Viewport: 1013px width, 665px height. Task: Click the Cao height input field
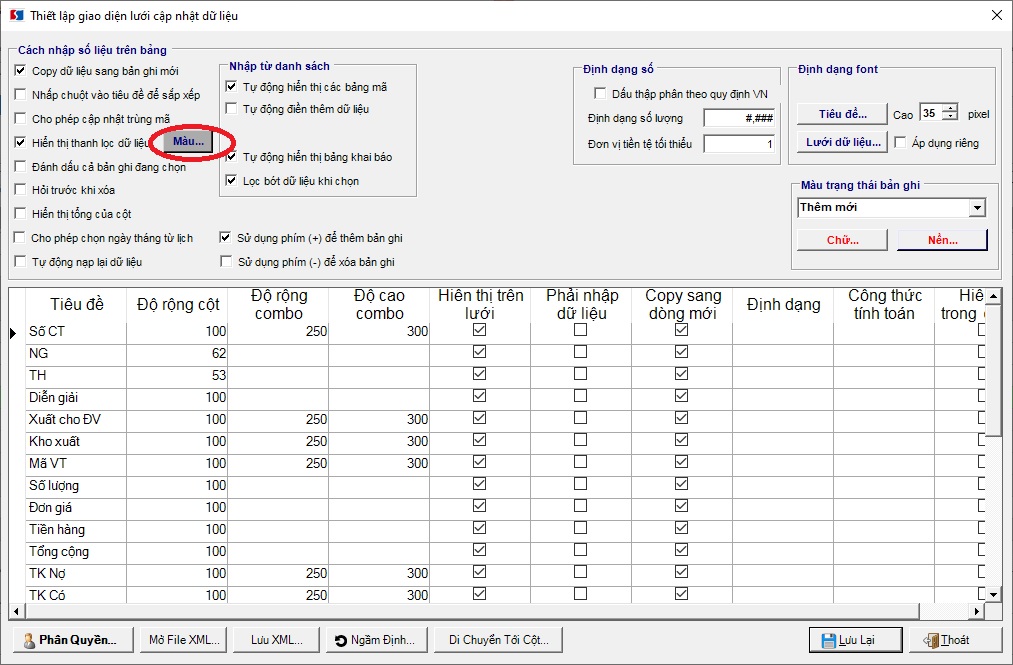coord(931,113)
